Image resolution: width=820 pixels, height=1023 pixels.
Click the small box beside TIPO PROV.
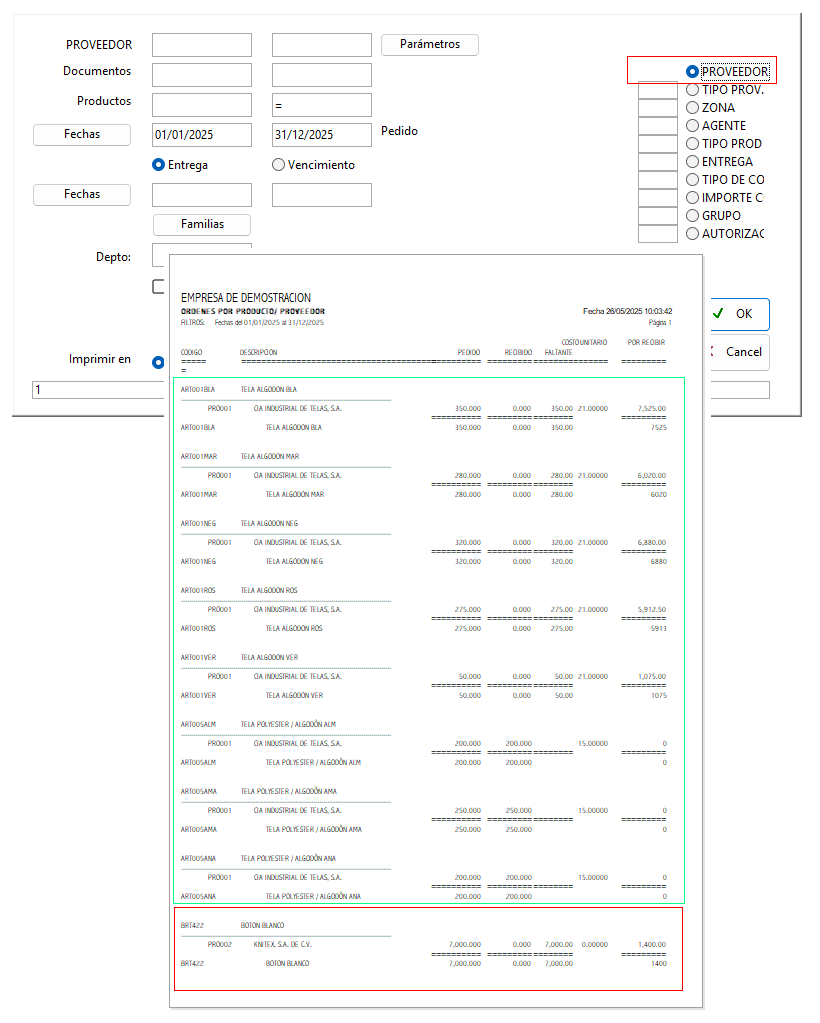click(x=658, y=90)
